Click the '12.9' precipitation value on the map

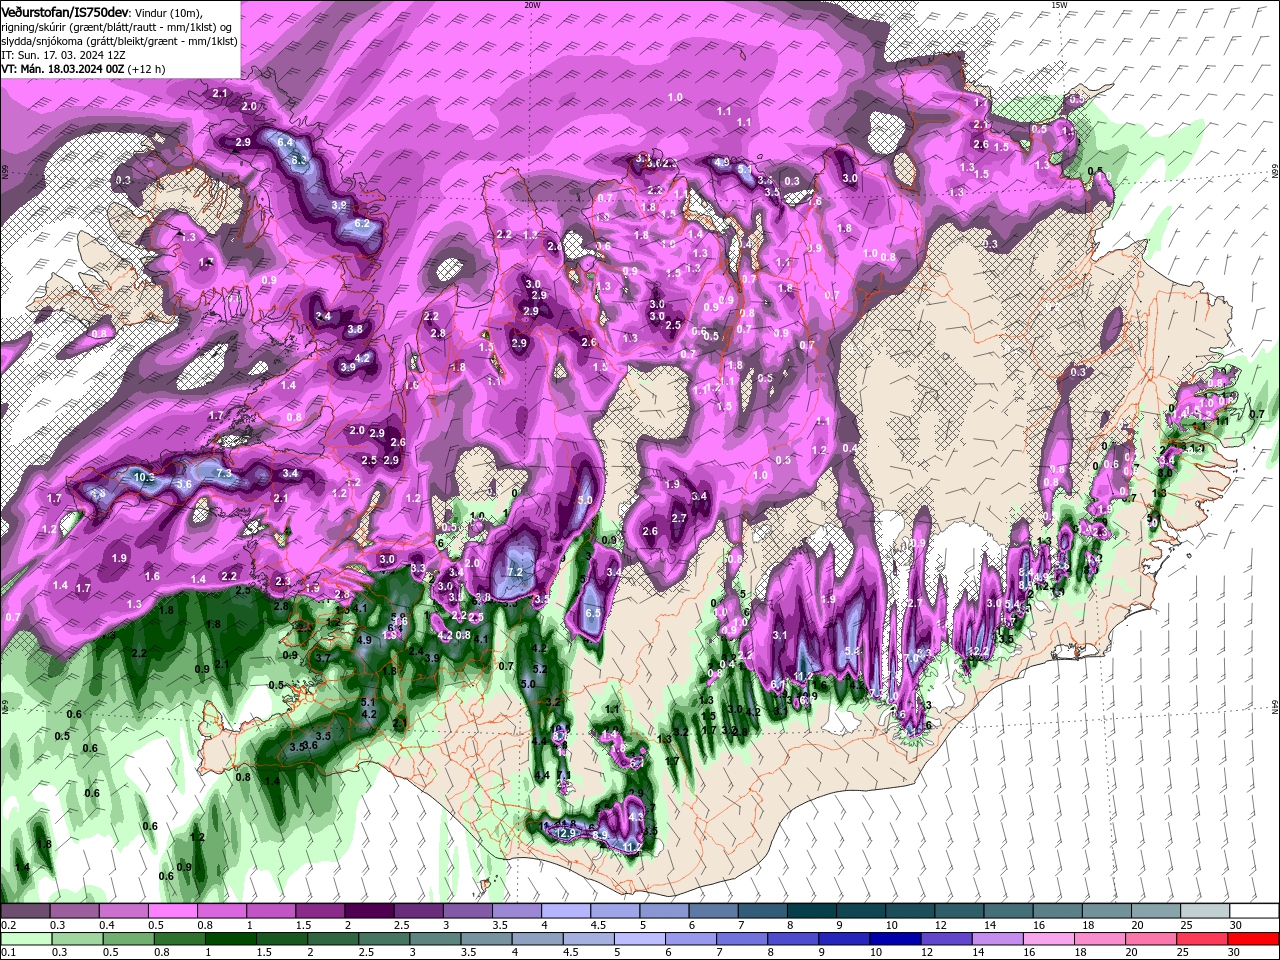coord(566,833)
